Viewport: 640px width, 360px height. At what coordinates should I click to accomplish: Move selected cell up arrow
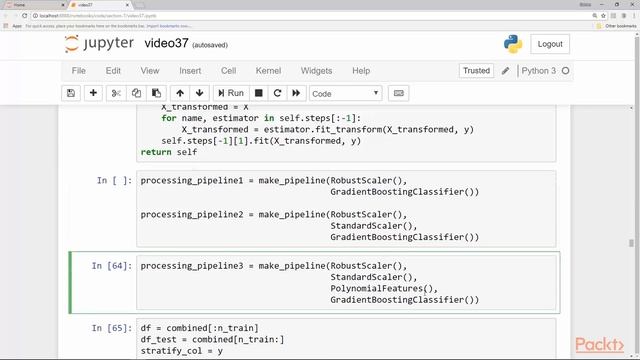(x=180, y=93)
